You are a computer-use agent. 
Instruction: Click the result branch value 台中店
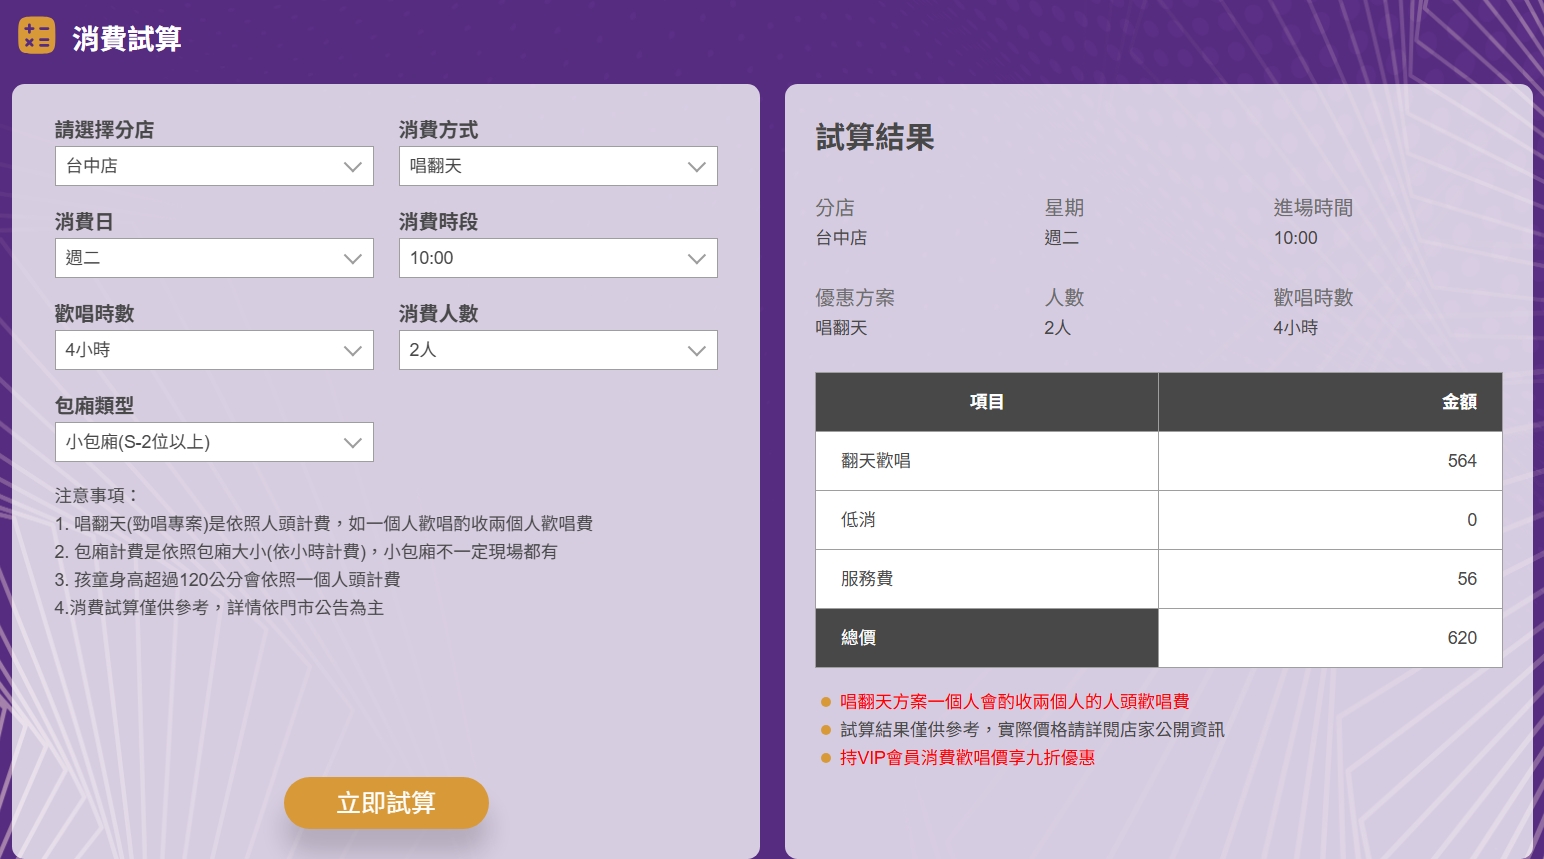click(x=841, y=238)
